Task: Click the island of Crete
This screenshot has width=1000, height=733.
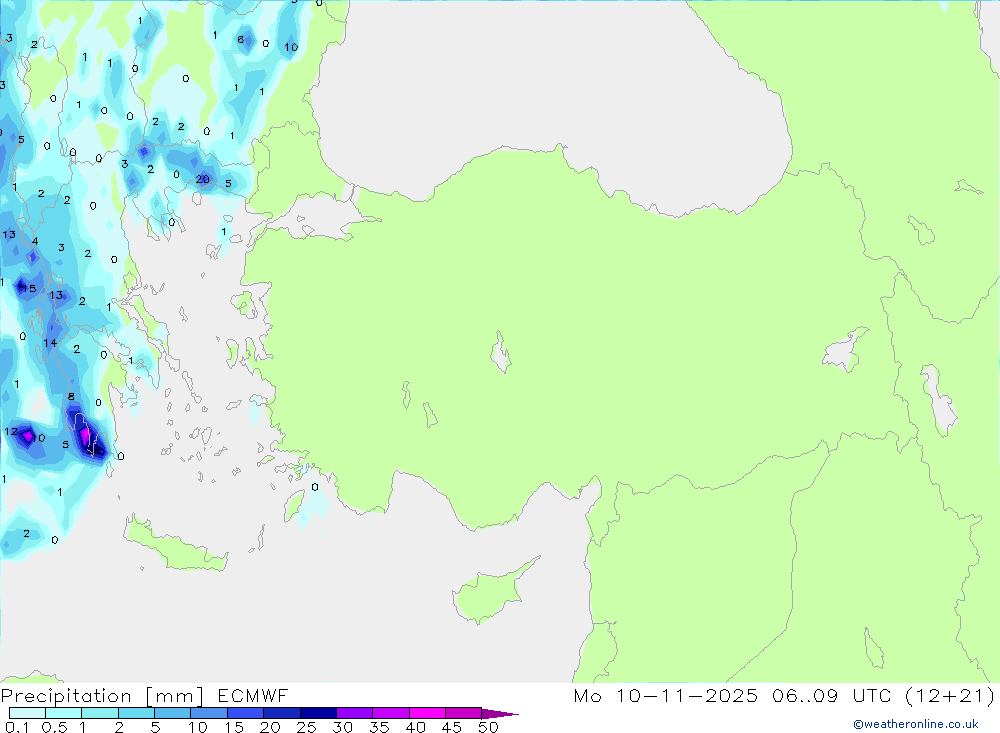Action: point(175,546)
